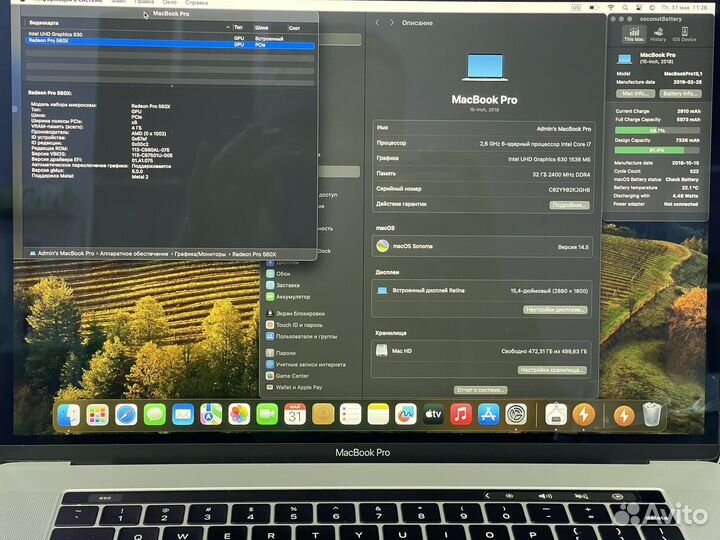The image size is (720, 540).
Task: Sort by the Слот column header
Action: 294,28
